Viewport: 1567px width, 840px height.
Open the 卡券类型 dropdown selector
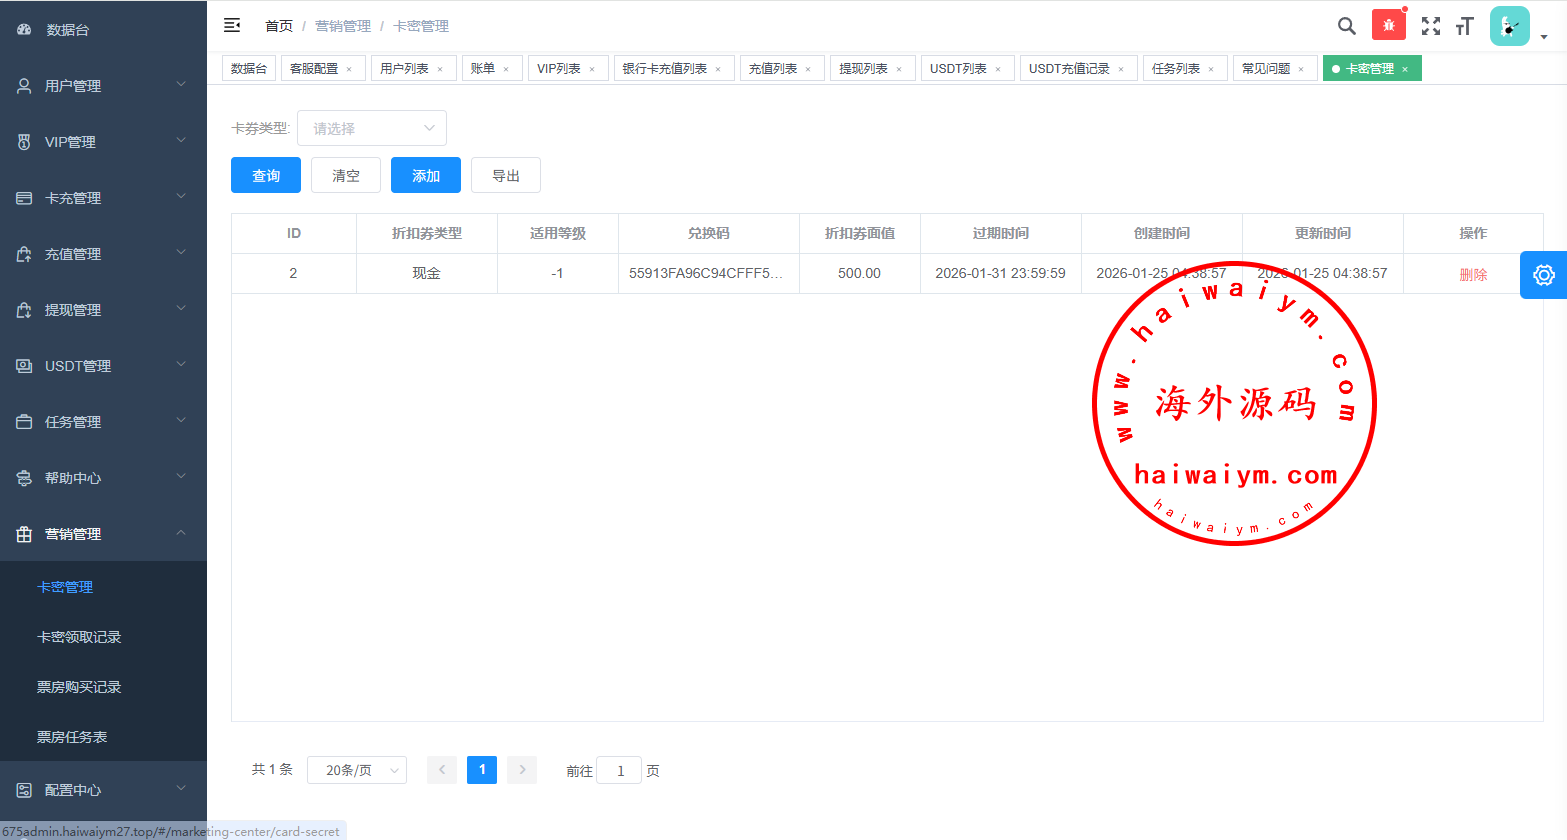(x=371, y=128)
